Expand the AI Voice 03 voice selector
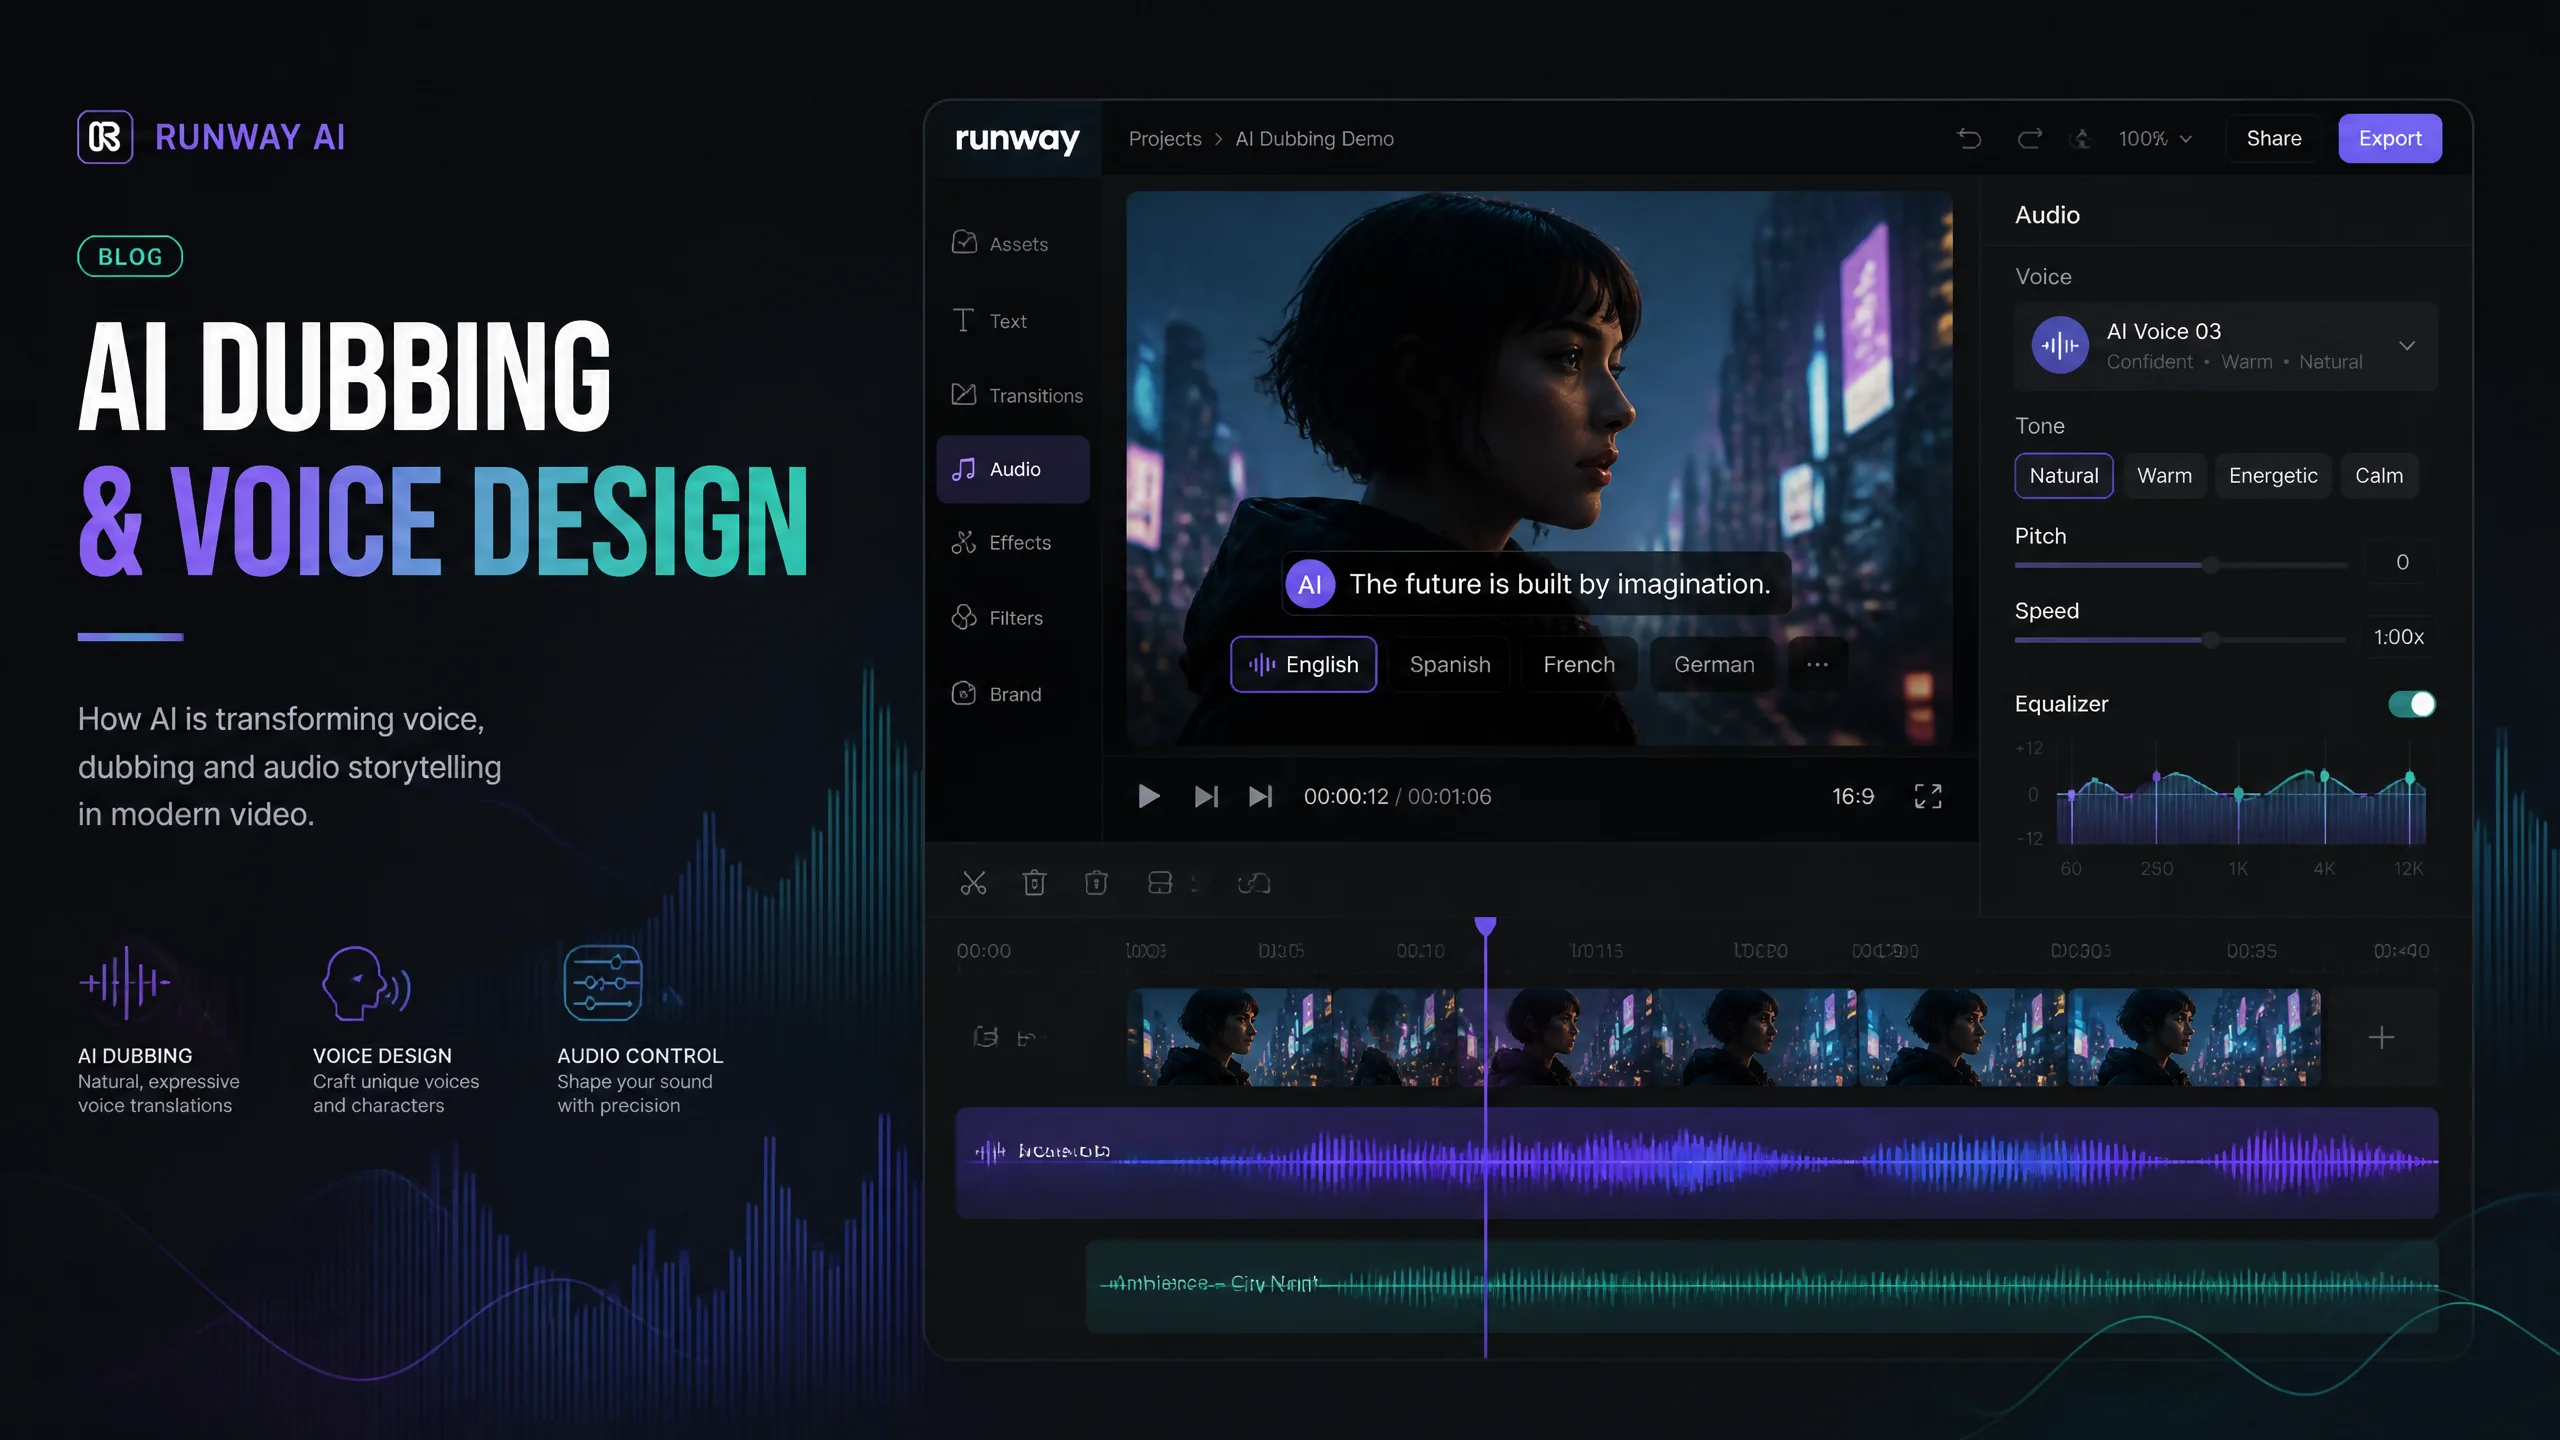The width and height of the screenshot is (2560, 1440). (2225, 346)
